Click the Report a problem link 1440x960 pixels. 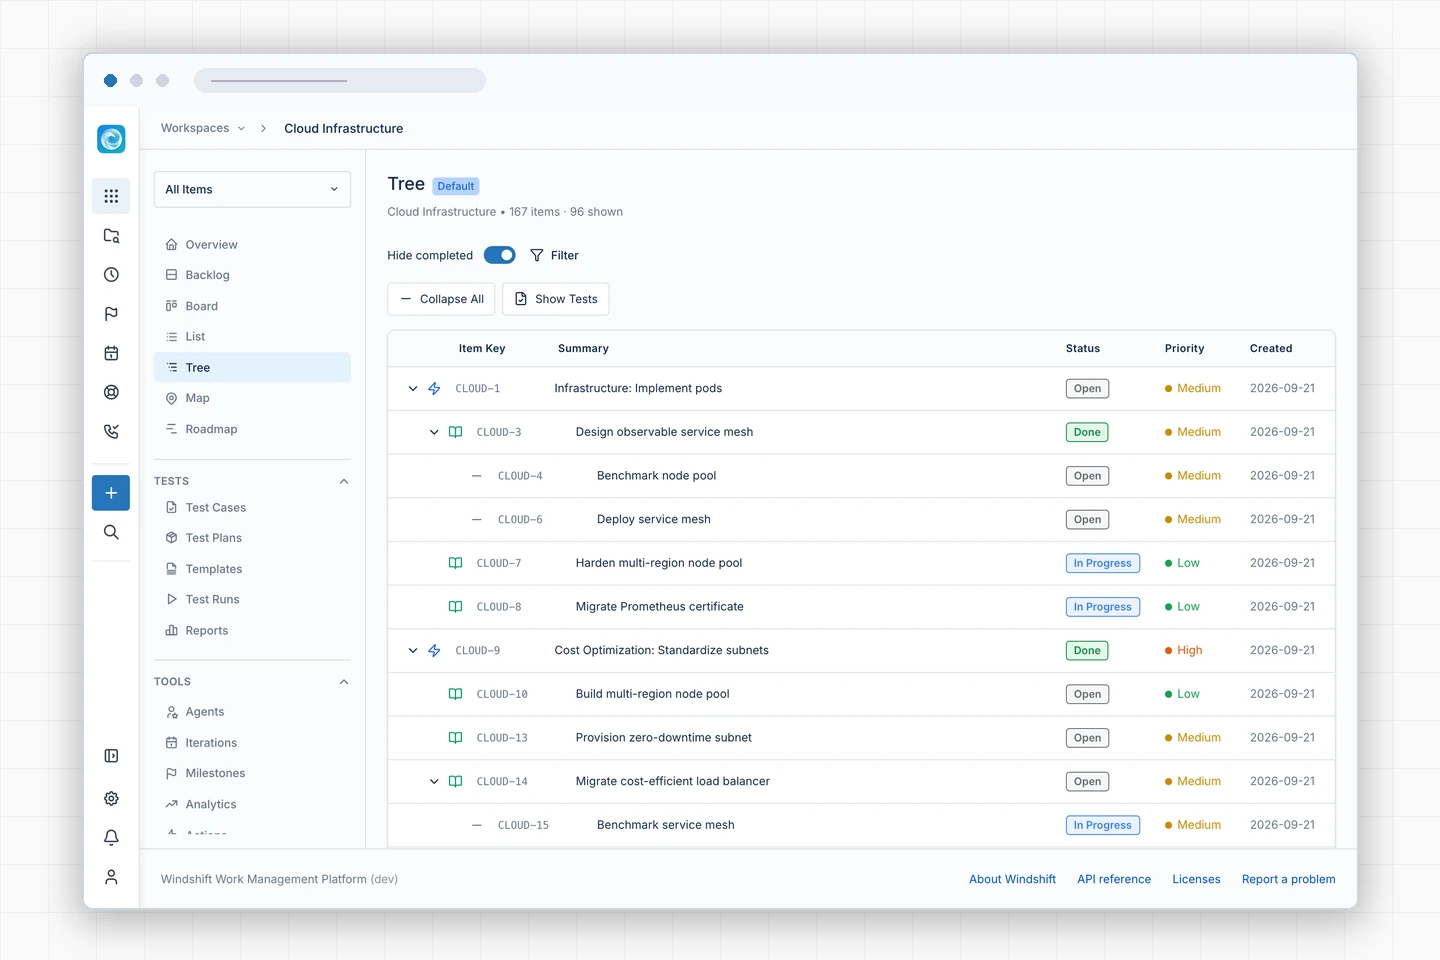point(1288,879)
